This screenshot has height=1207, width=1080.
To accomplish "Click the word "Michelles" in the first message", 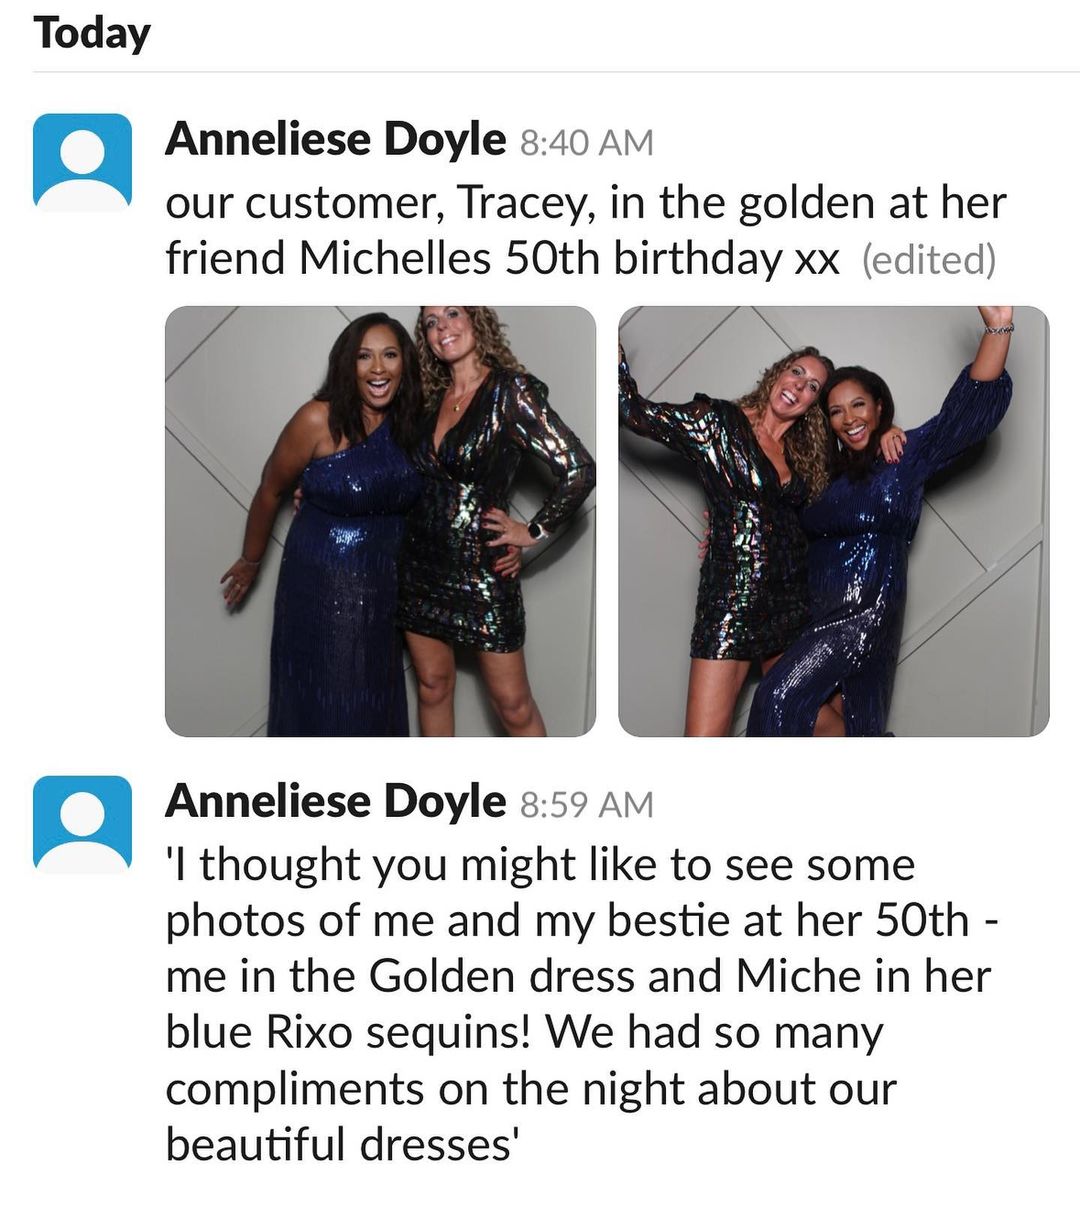I will coord(395,258).
